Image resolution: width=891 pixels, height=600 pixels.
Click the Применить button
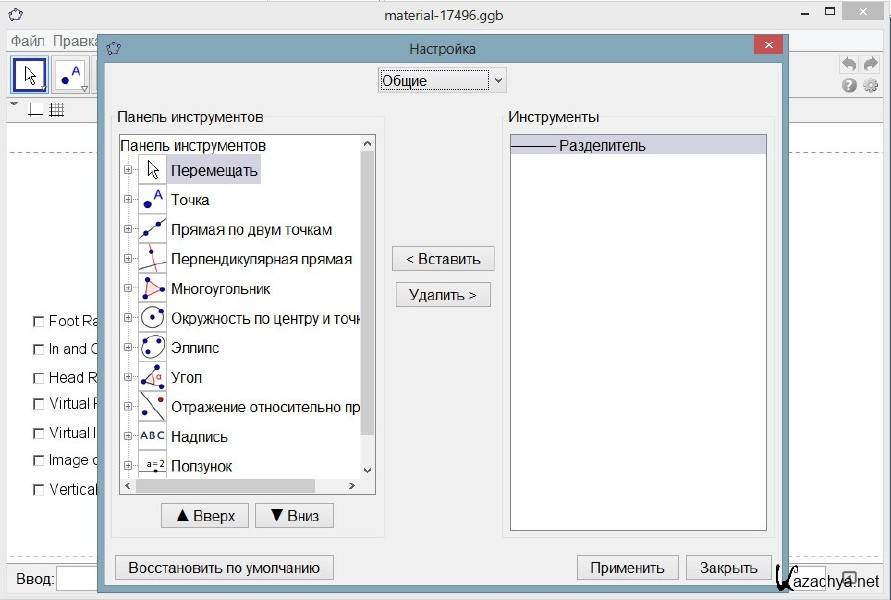pos(627,567)
